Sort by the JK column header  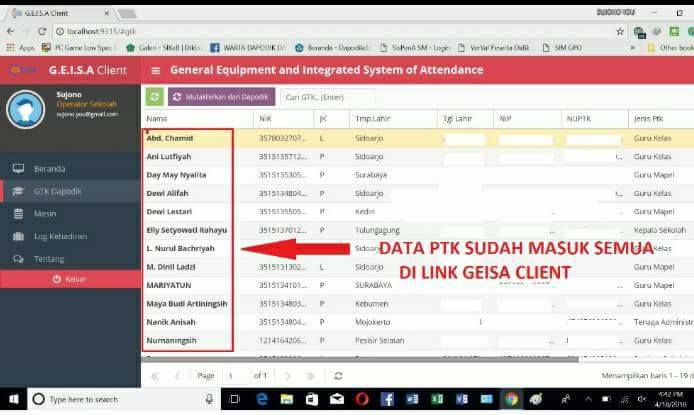(x=332, y=119)
